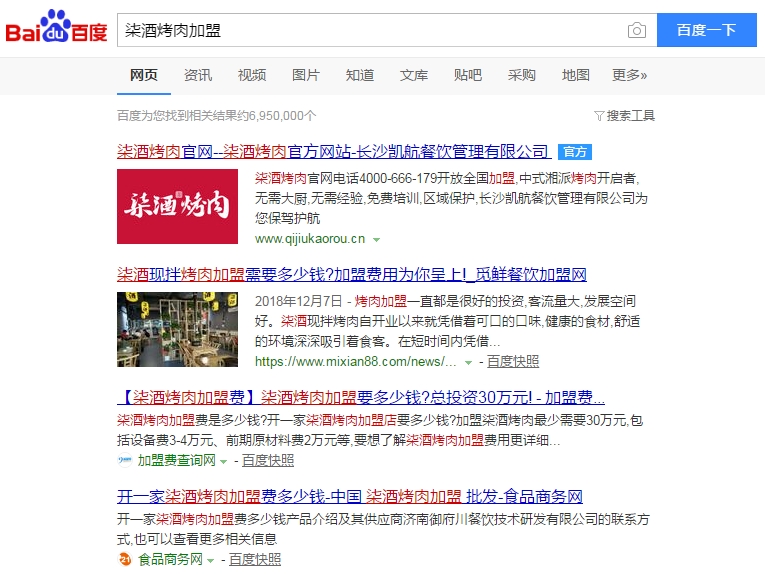Click the search box containing 柒酒烤肉加盟
Screen dimensions: 765x574
[x=370, y=30]
